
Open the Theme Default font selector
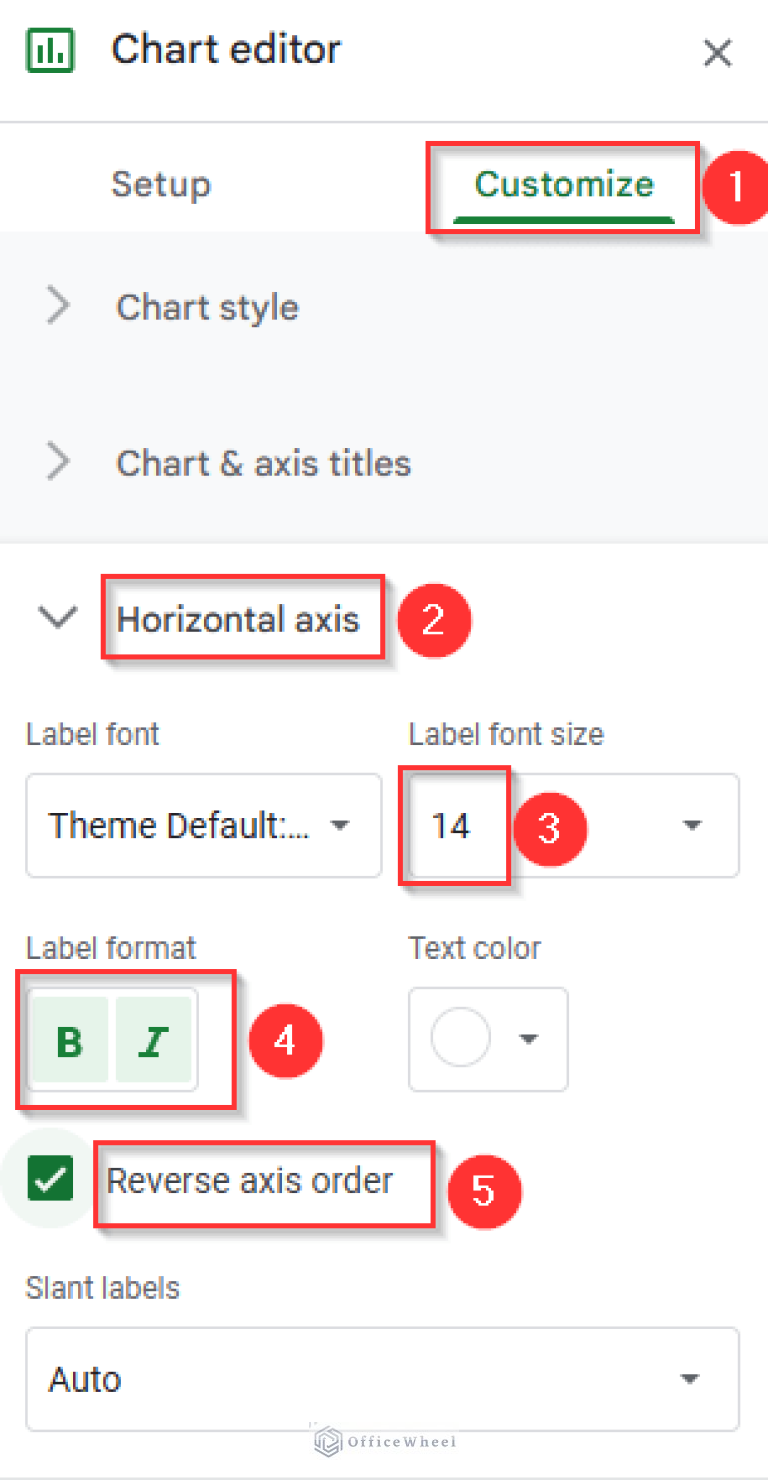[x=204, y=826]
